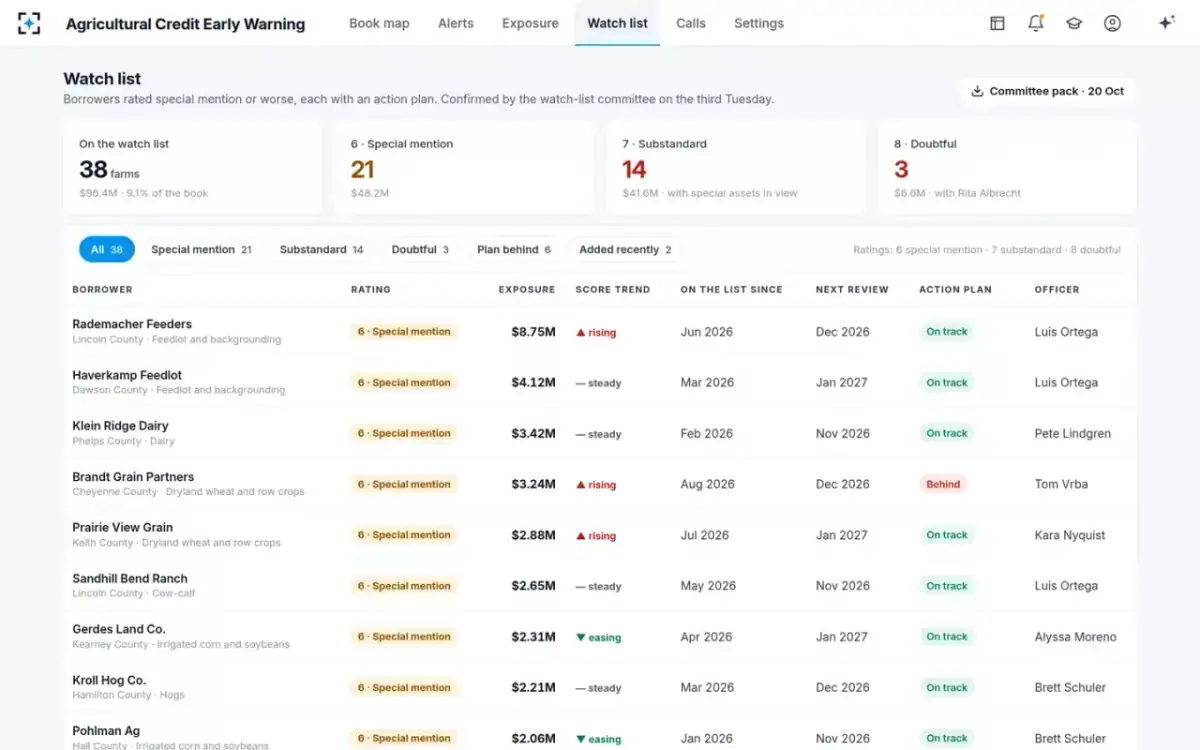Viewport: 1200px width, 750px height.
Task: Switch to Exposure tab
Action: click(530, 23)
